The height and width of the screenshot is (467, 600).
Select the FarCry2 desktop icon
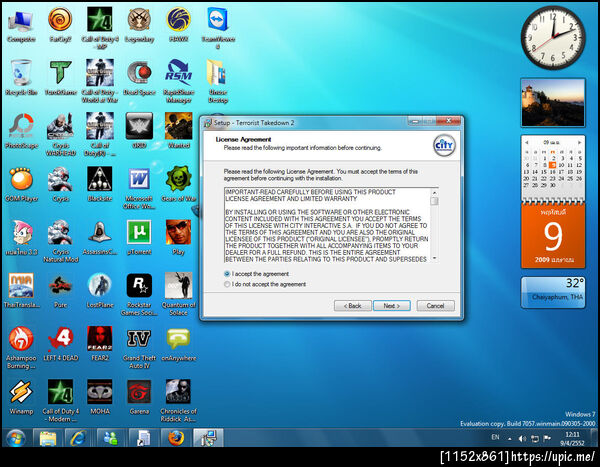[60, 25]
